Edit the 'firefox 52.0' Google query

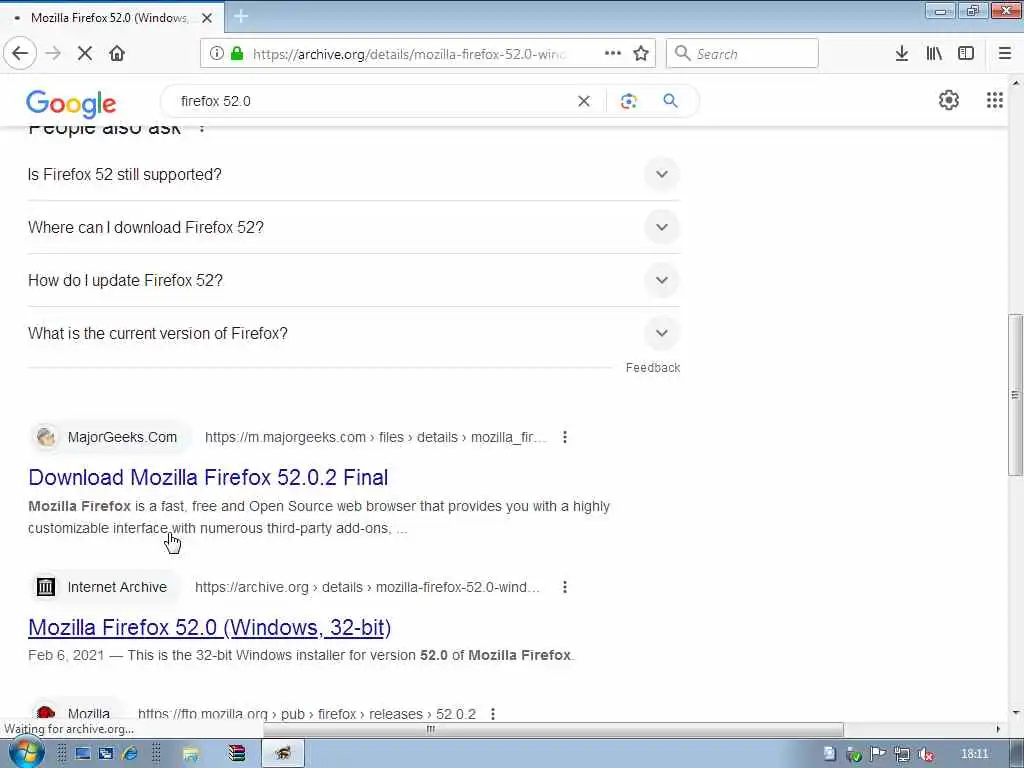[x=216, y=101]
